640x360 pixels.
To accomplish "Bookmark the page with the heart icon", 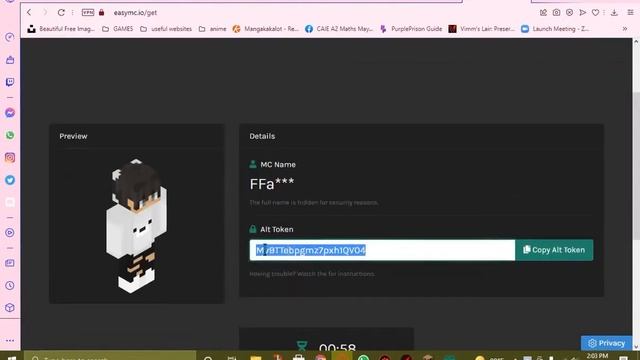I will [596, 13].
